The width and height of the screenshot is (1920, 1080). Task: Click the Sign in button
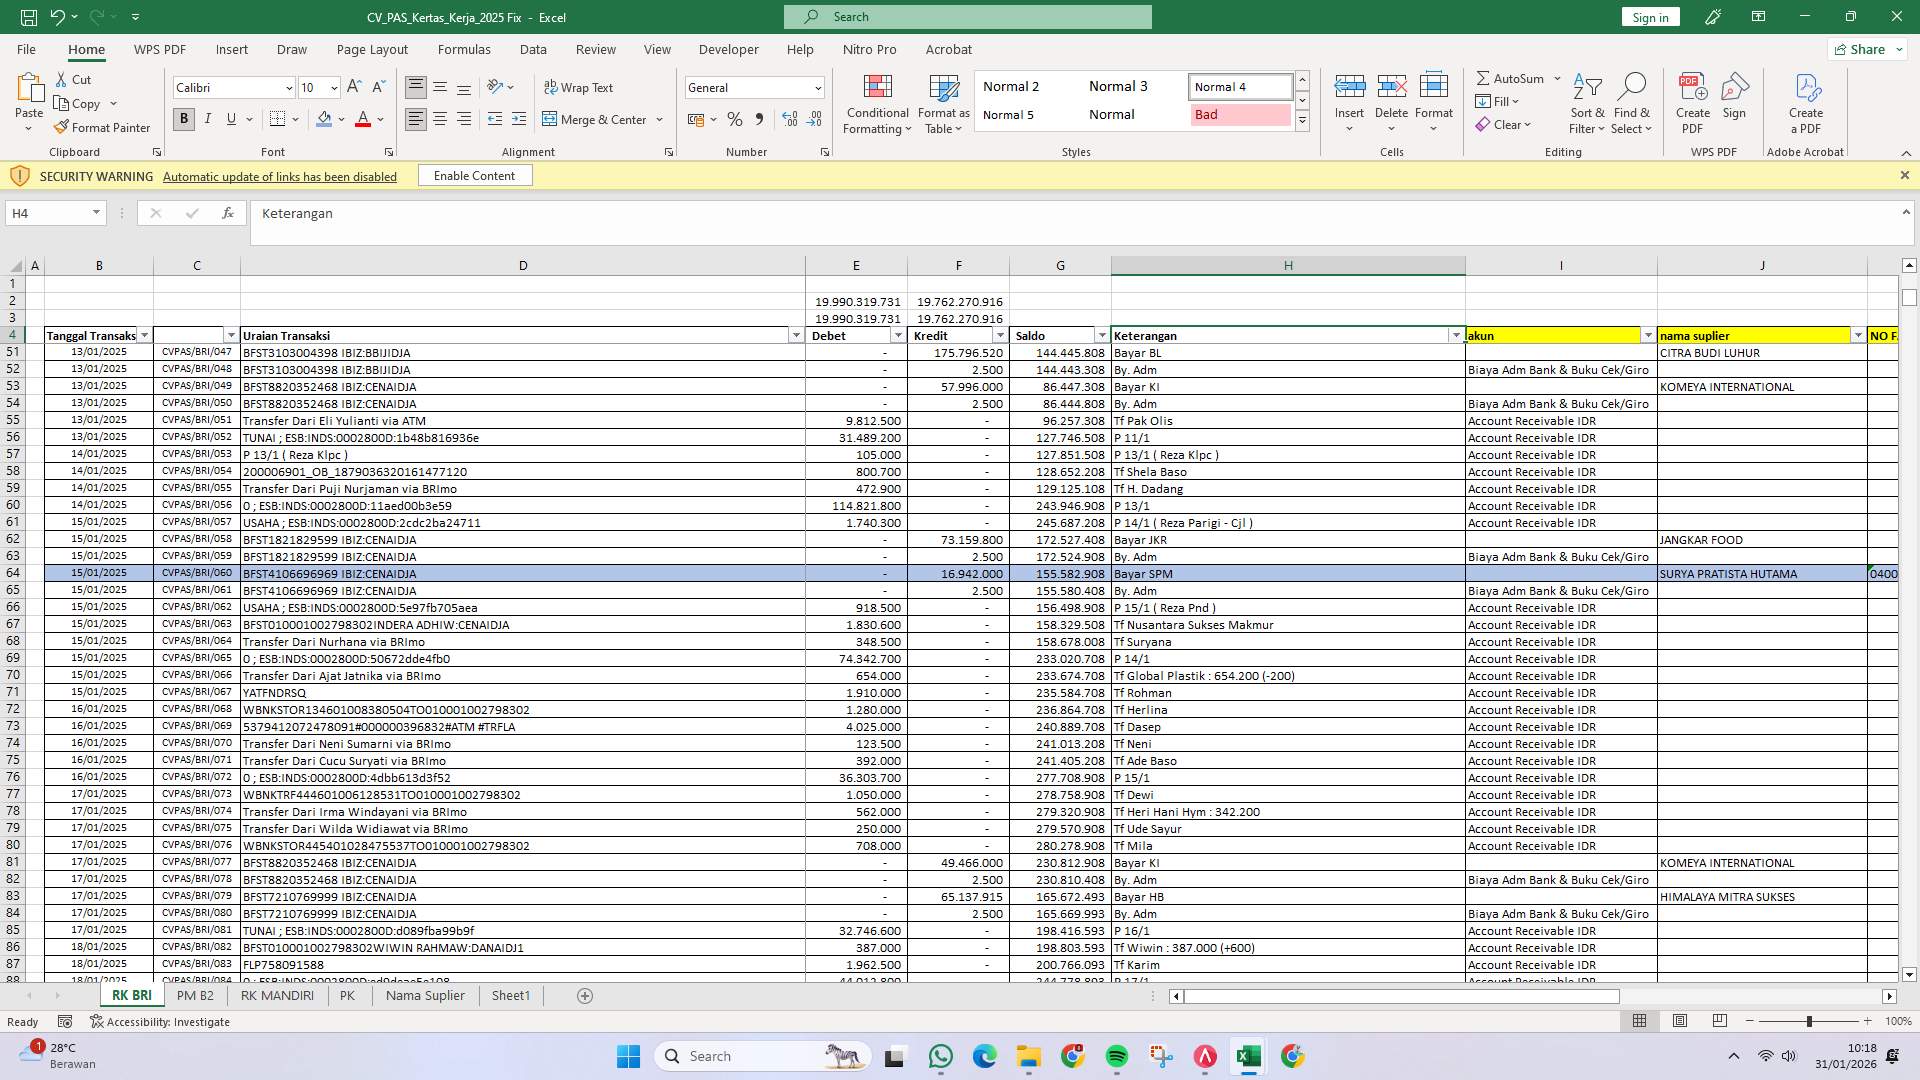click(1649, 17)
